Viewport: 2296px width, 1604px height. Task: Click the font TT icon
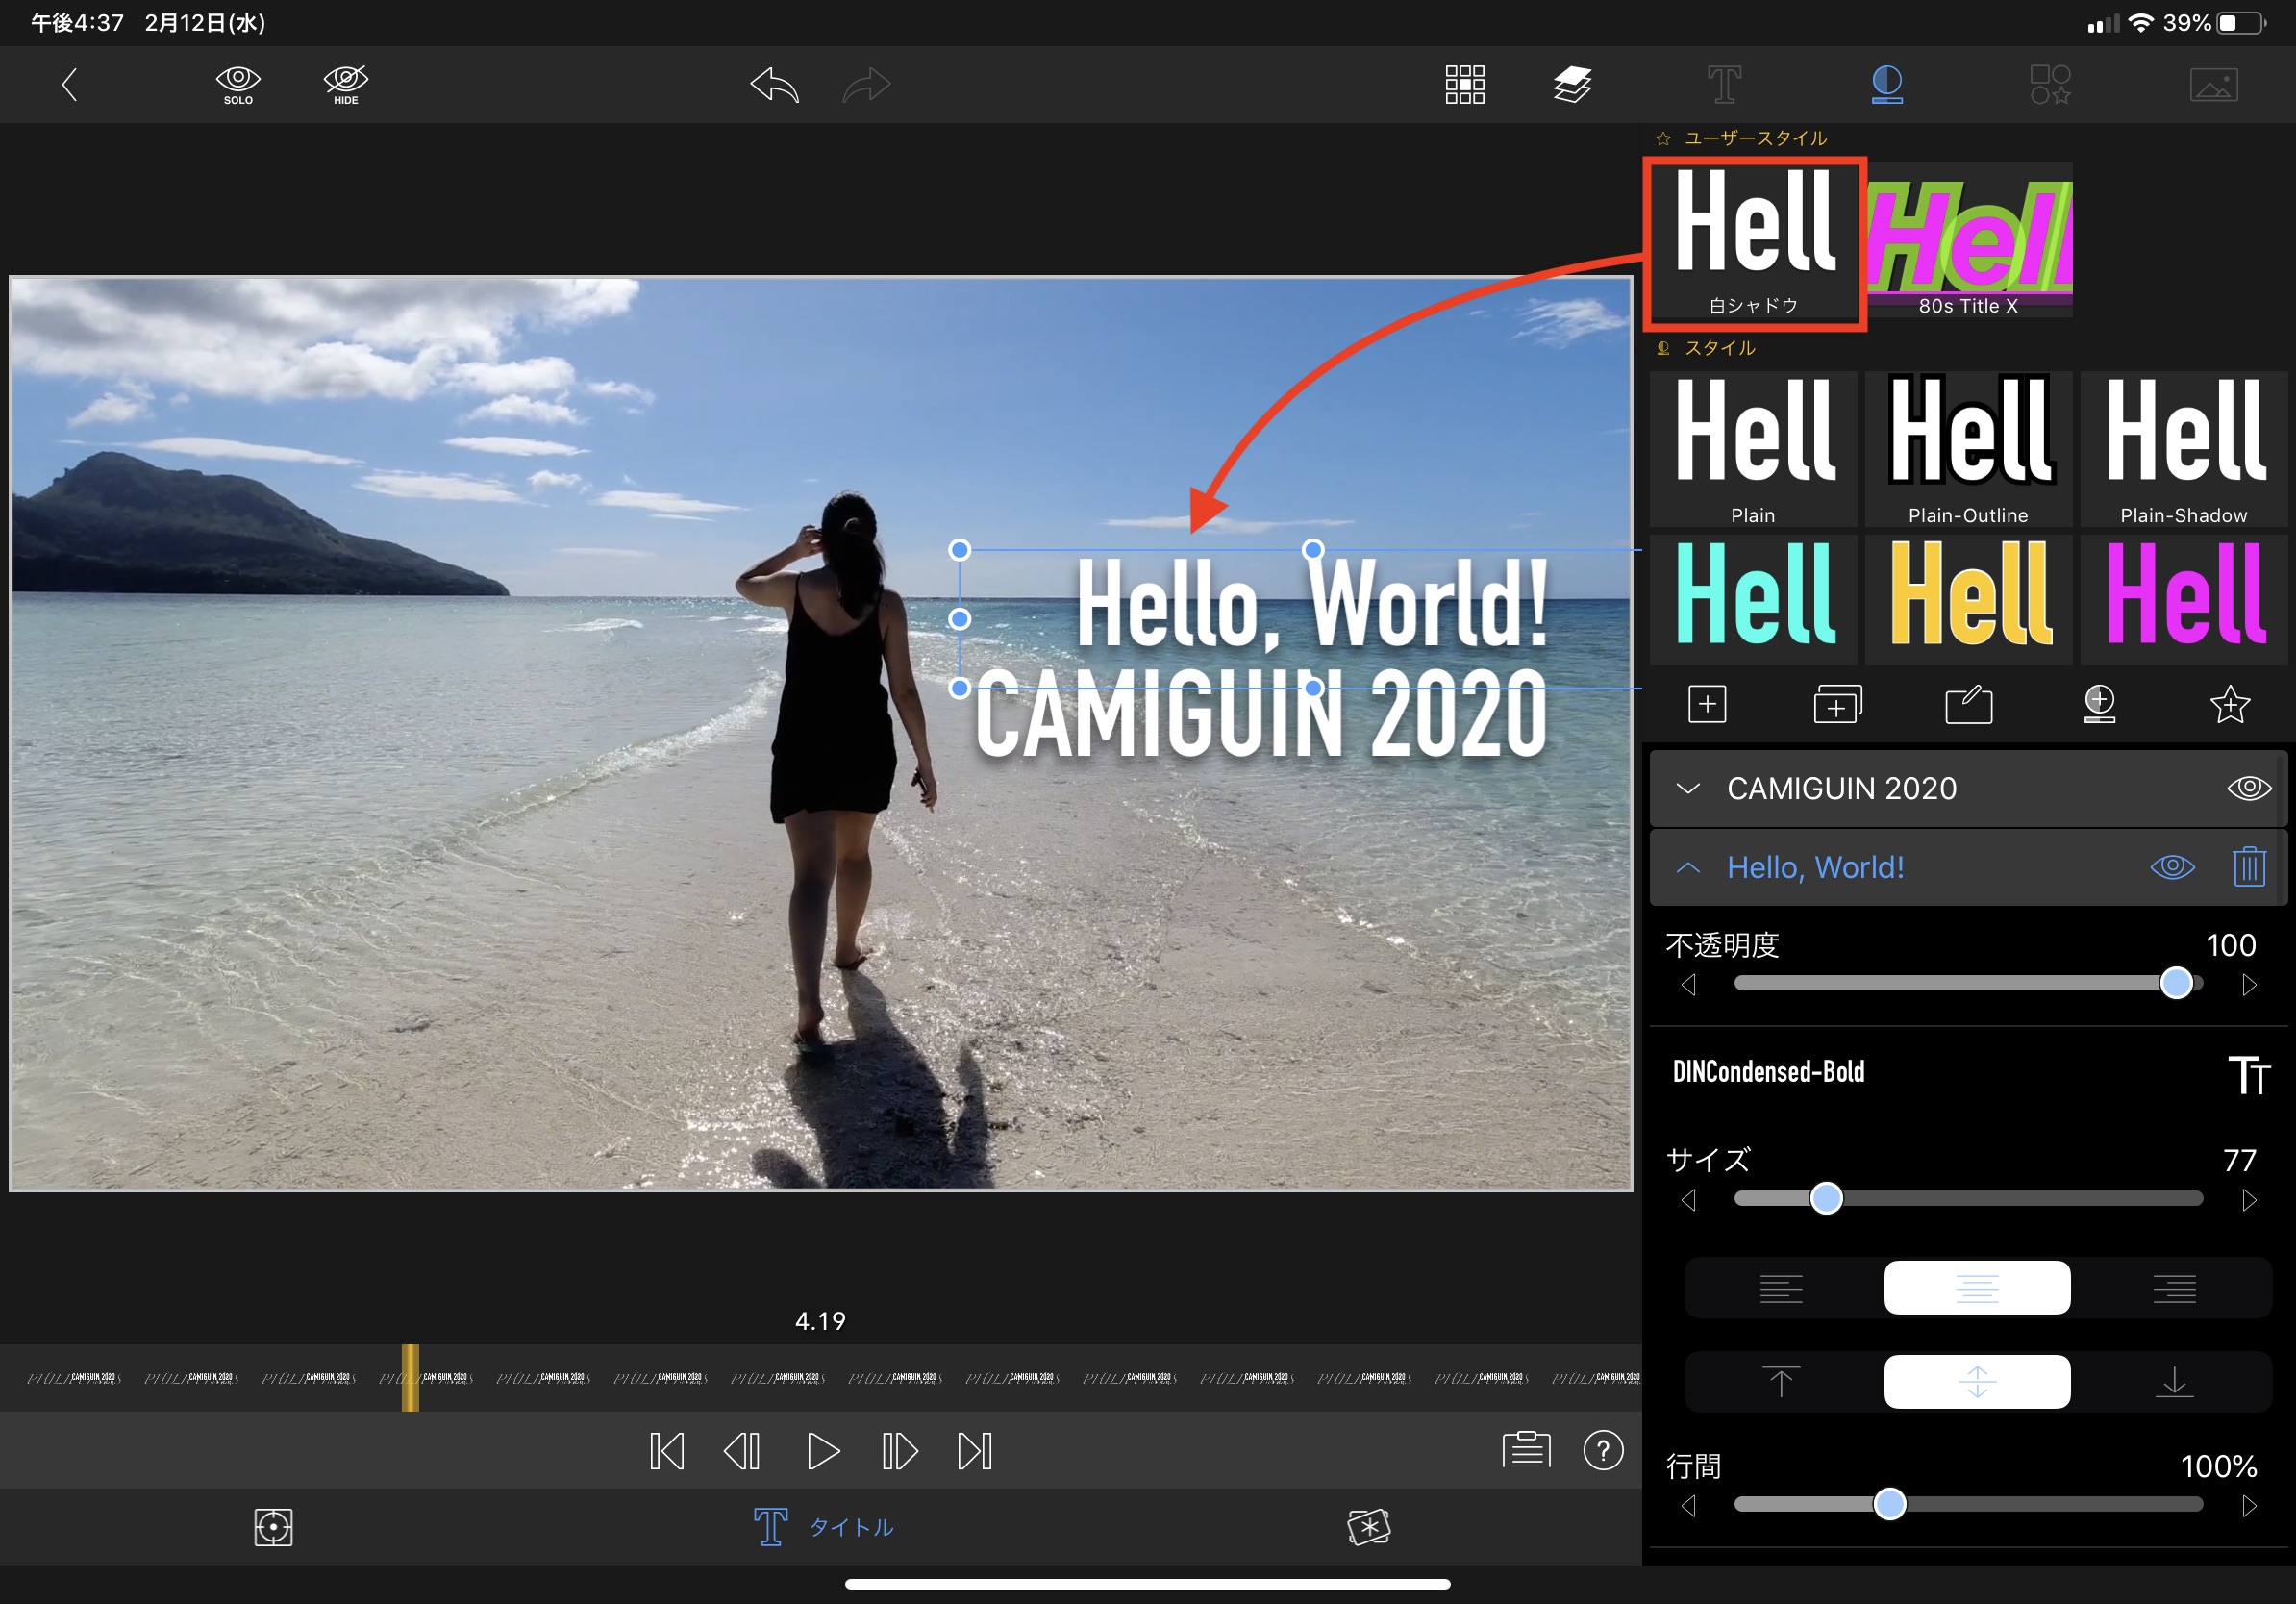[2248, 1074]
